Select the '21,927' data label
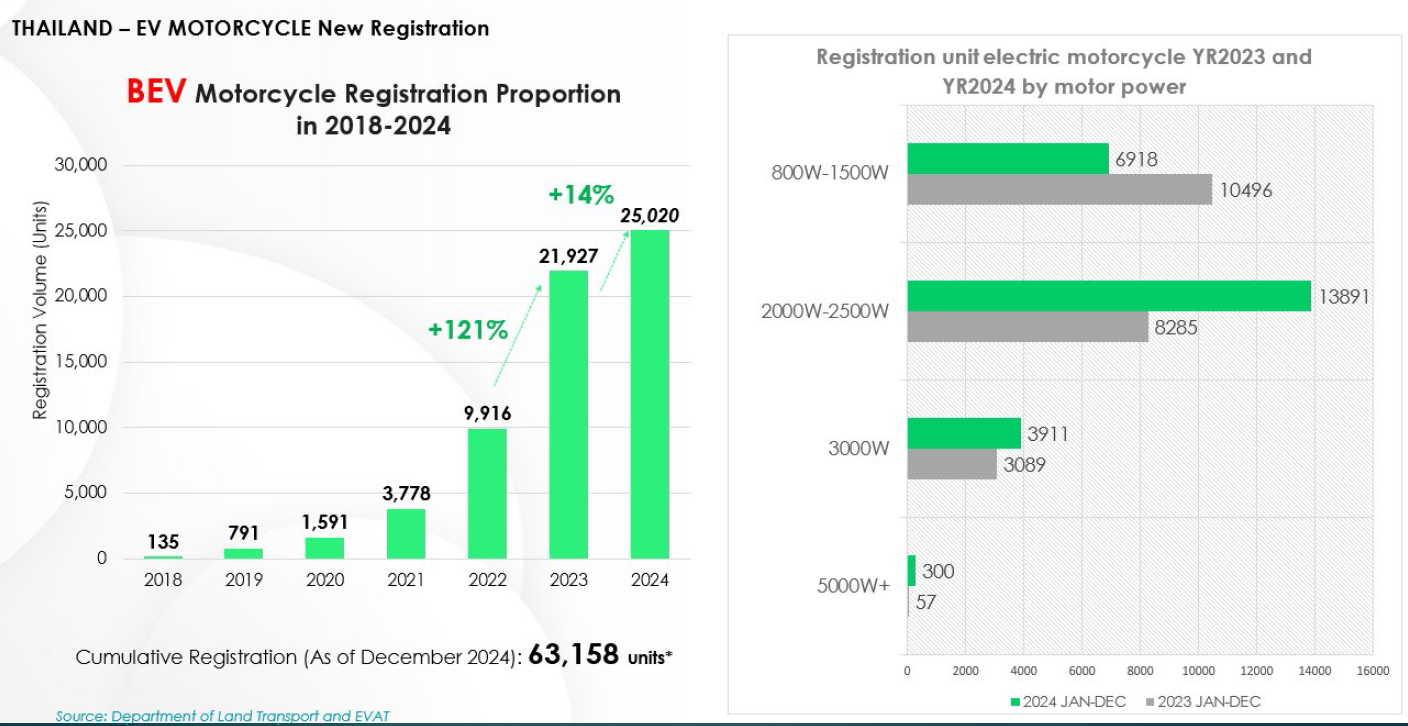The height and width of the screenshot is (726, 1408). click(x=568, y=256)
